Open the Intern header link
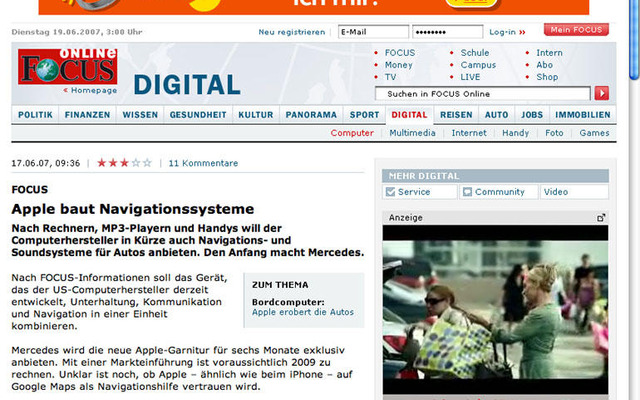640x400 pixels. (x=549, y=53)
